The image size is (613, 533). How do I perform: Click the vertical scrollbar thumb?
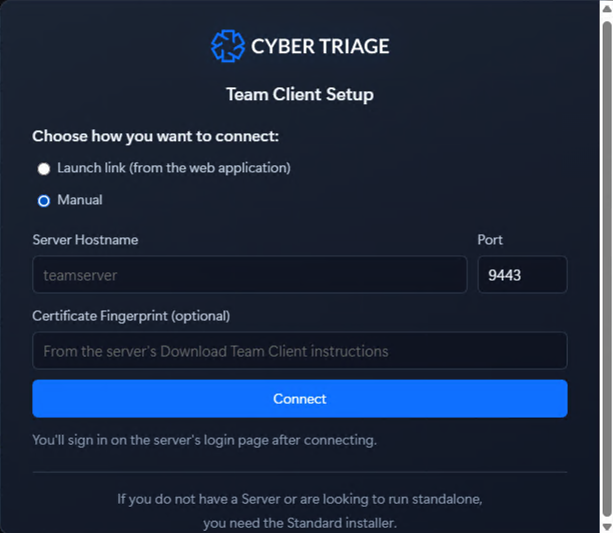pos(607,269)
